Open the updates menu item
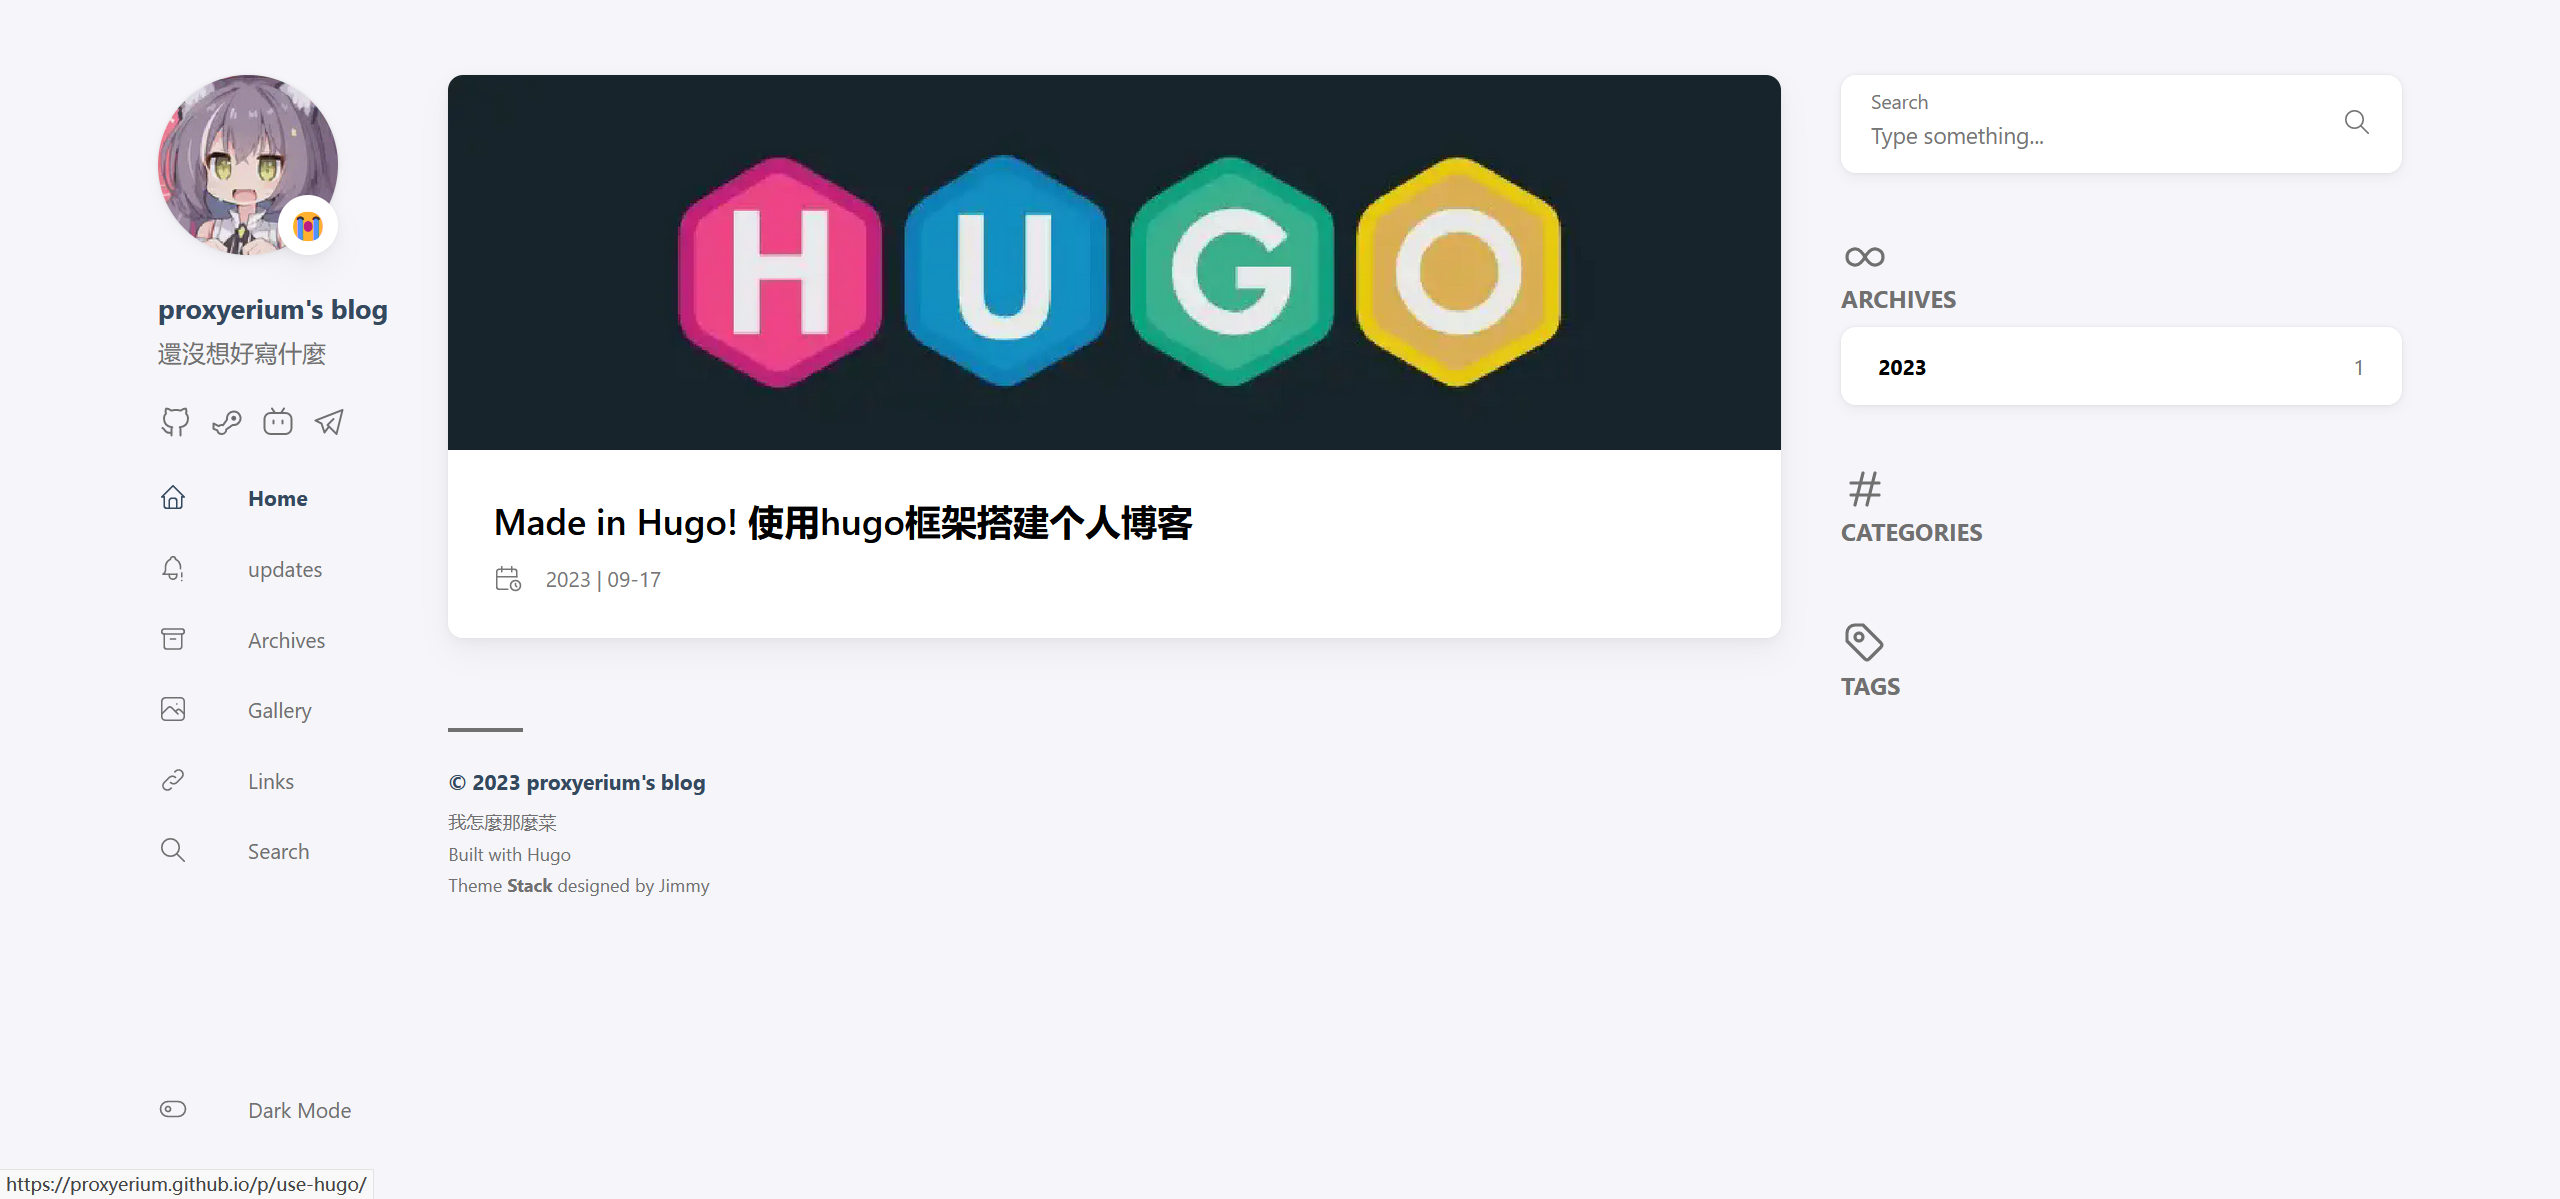2560x1199 pixels. coord(284,569)
